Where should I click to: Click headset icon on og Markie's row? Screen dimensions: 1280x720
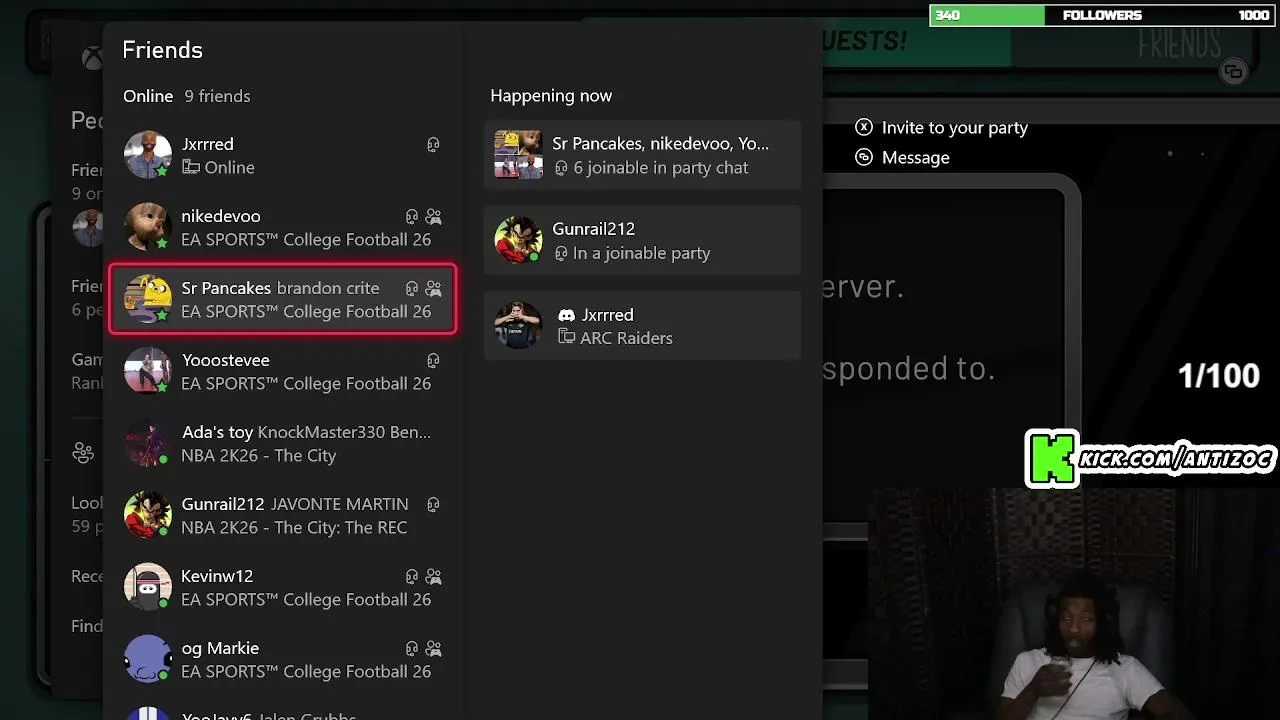click(412, 649)
